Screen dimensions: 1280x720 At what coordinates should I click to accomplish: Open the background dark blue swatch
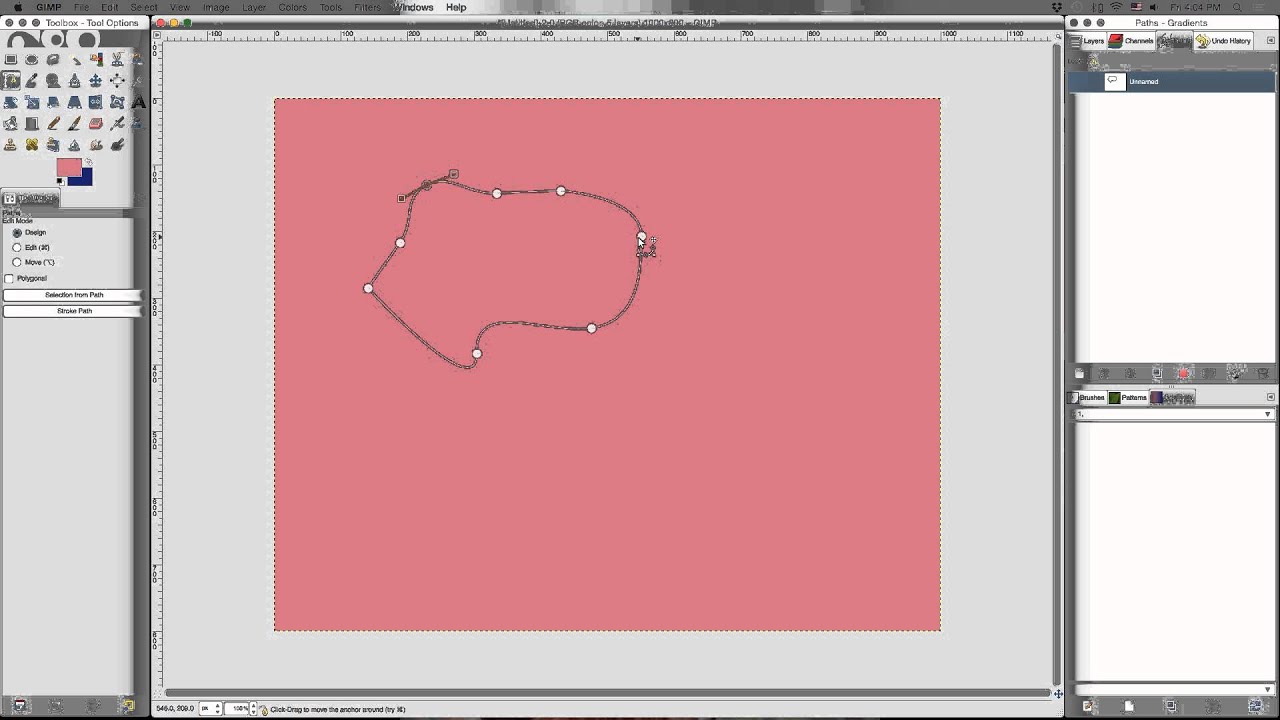[x=84, y=179]
